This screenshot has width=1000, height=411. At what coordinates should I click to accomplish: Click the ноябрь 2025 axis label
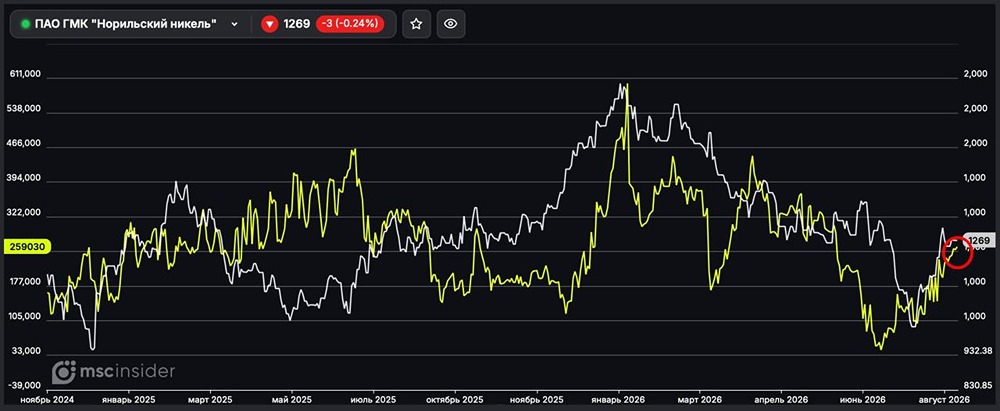pos(537,398)
